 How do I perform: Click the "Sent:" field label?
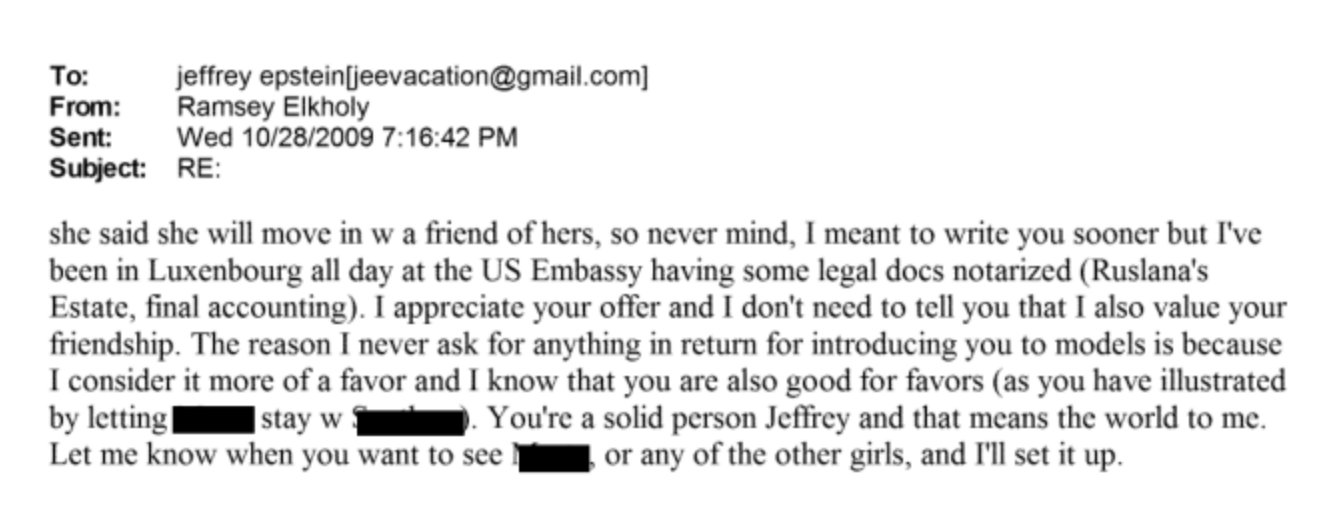click(x=81, y=137)
